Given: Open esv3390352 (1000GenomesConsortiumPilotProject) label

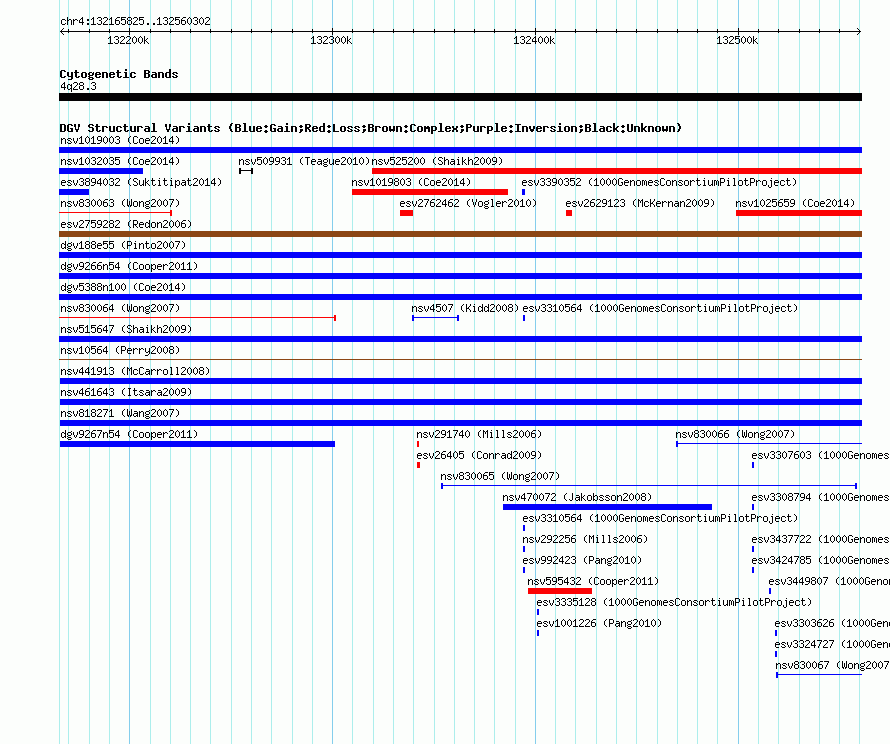Looking at the screenshot, I should pyautogui.click(x=659, y=182).
